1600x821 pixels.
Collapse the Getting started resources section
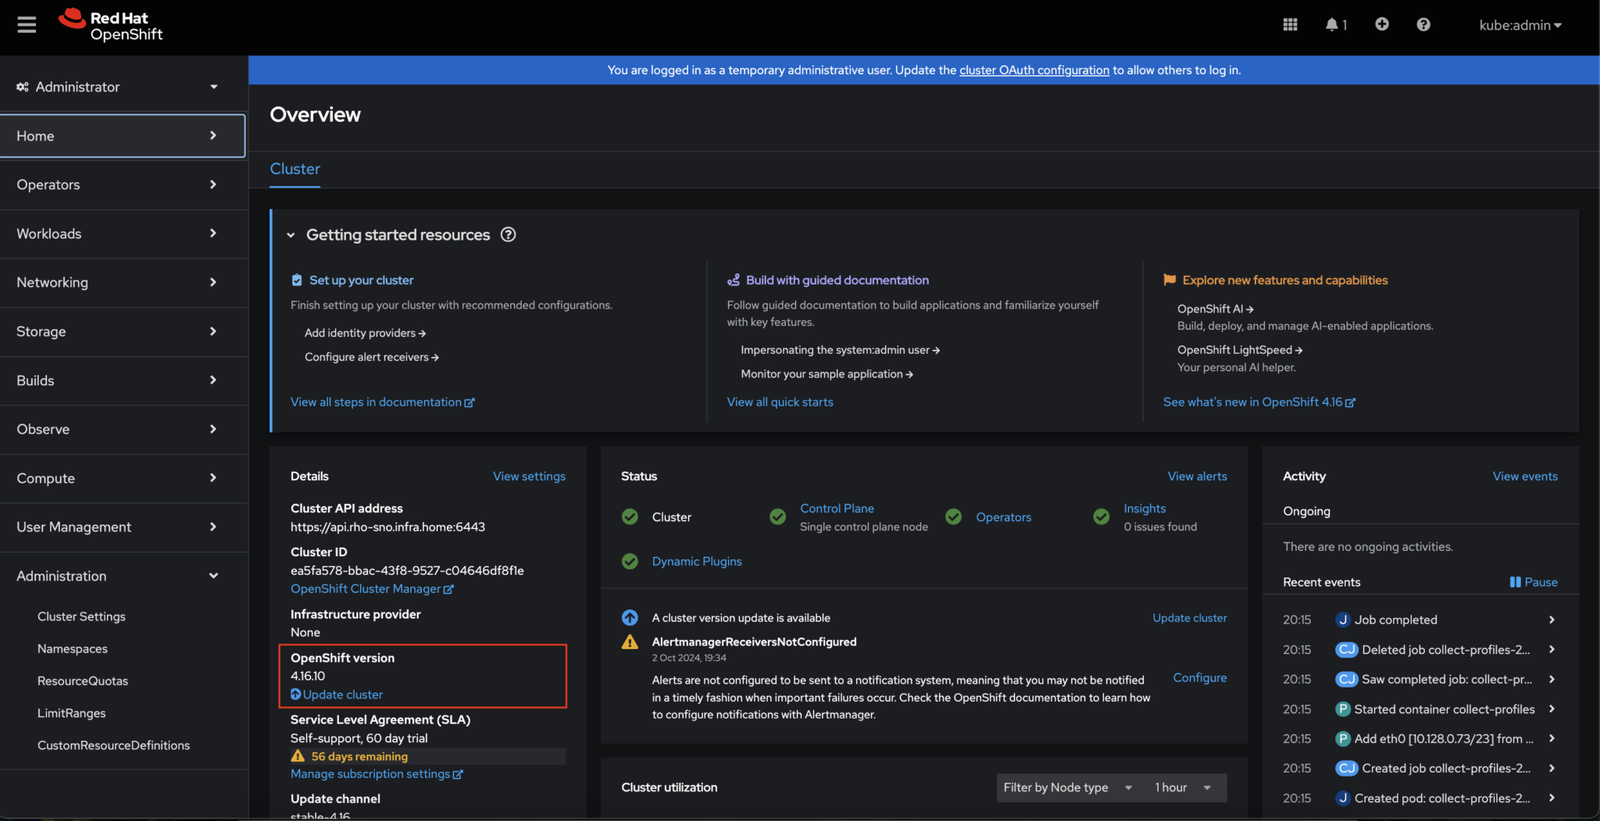pos(291,235)
